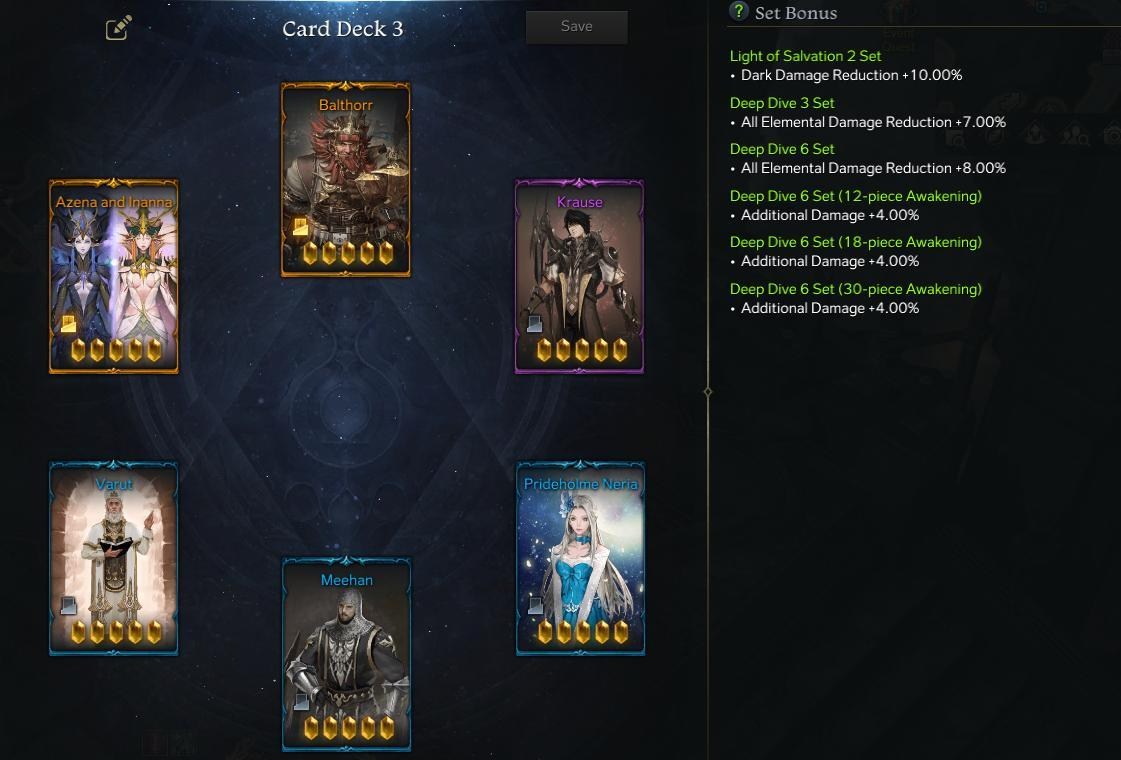
Task: Select the Krause card
Action: tap(580, 276)
